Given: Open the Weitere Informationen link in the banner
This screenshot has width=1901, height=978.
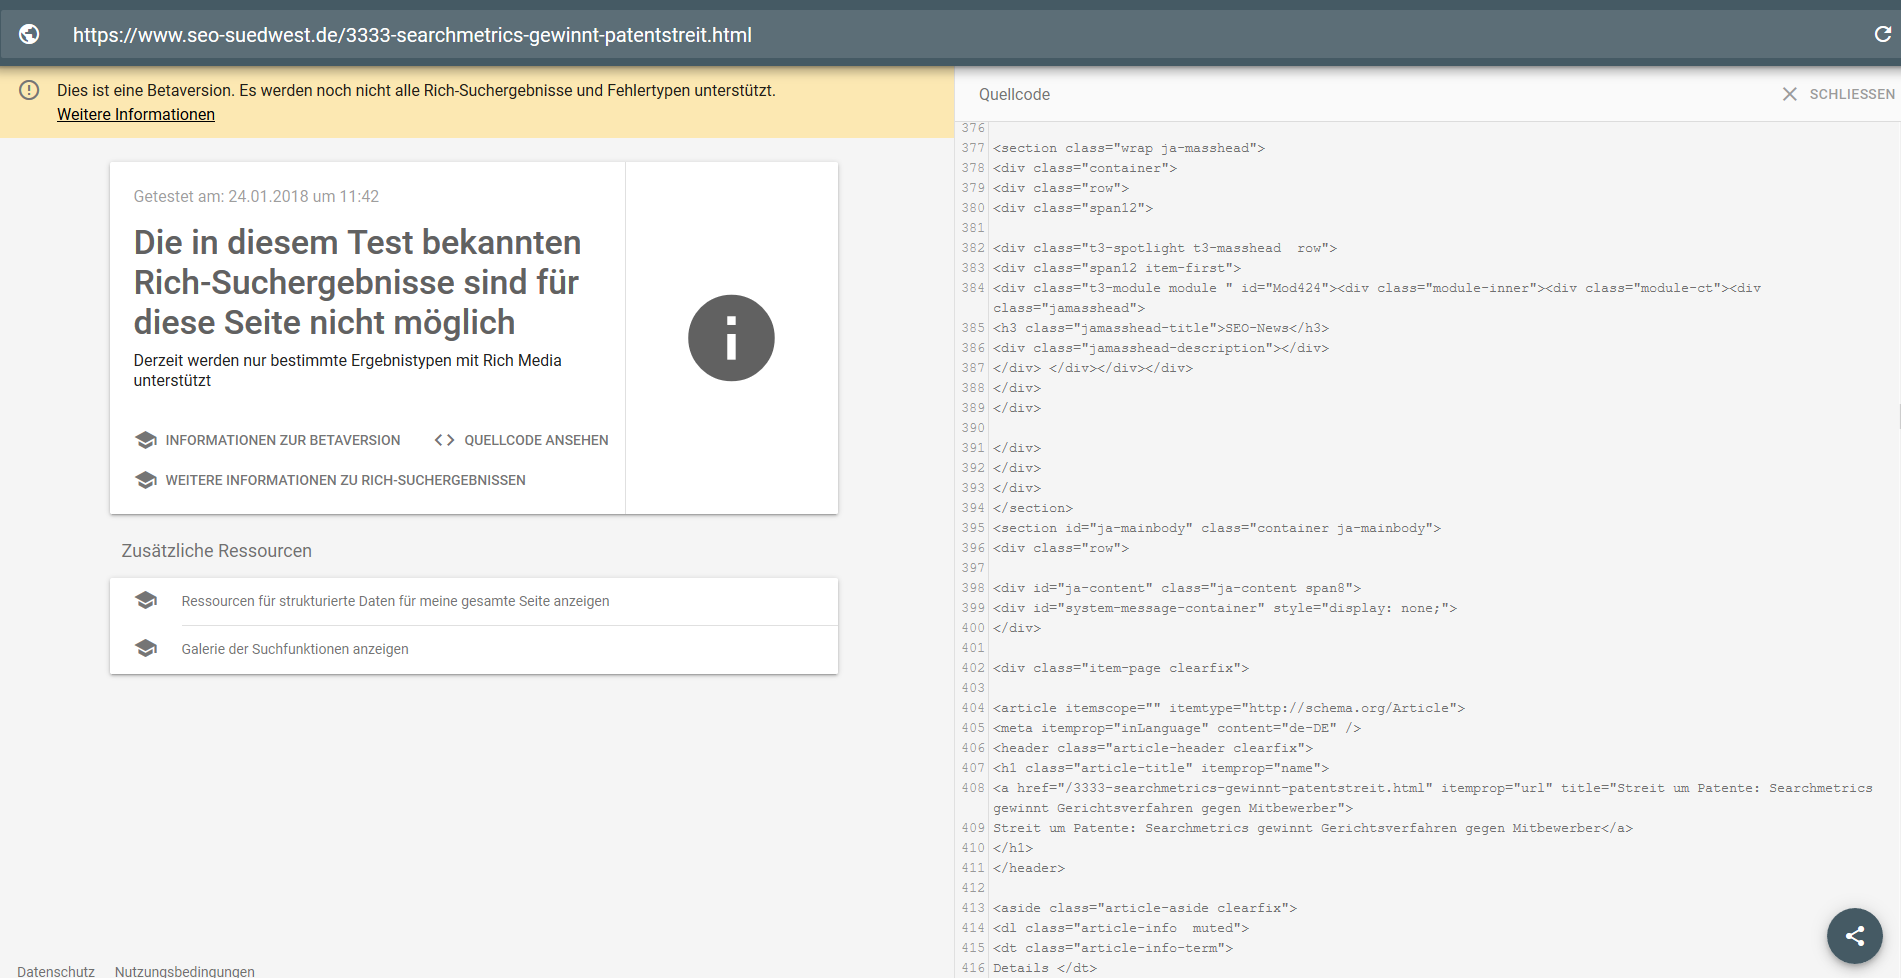Looking at the screenshot, I should pyautogui.click(x=135, y=114).
